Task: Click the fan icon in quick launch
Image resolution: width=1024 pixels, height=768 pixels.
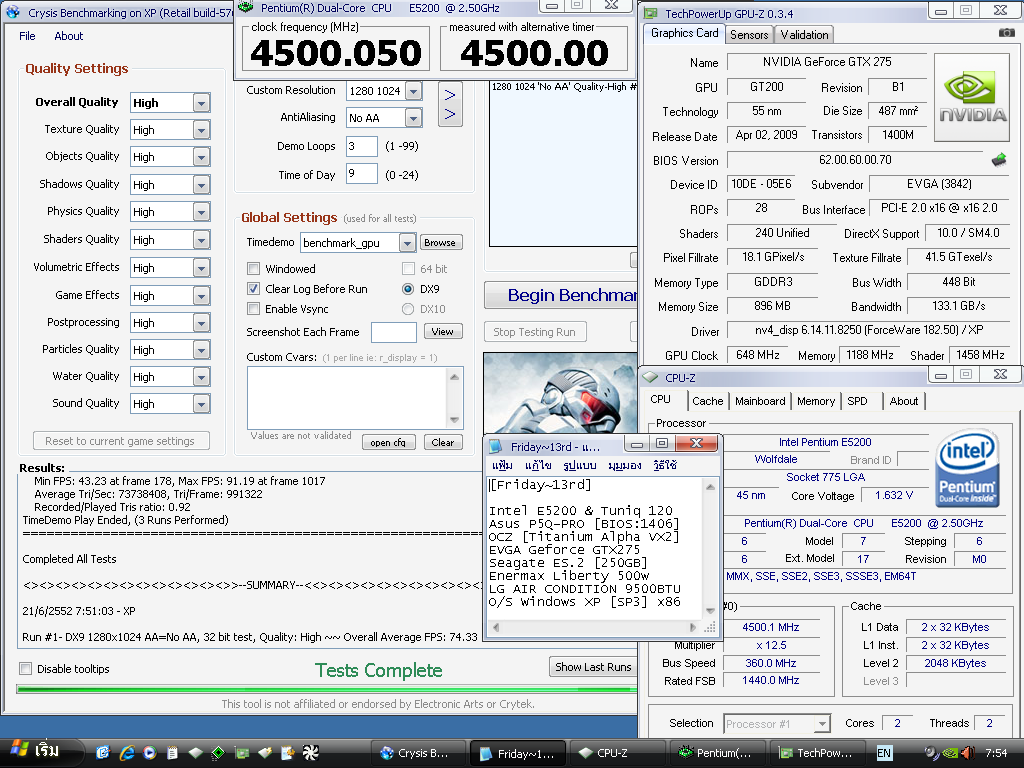Action: (x=310, y=753)
